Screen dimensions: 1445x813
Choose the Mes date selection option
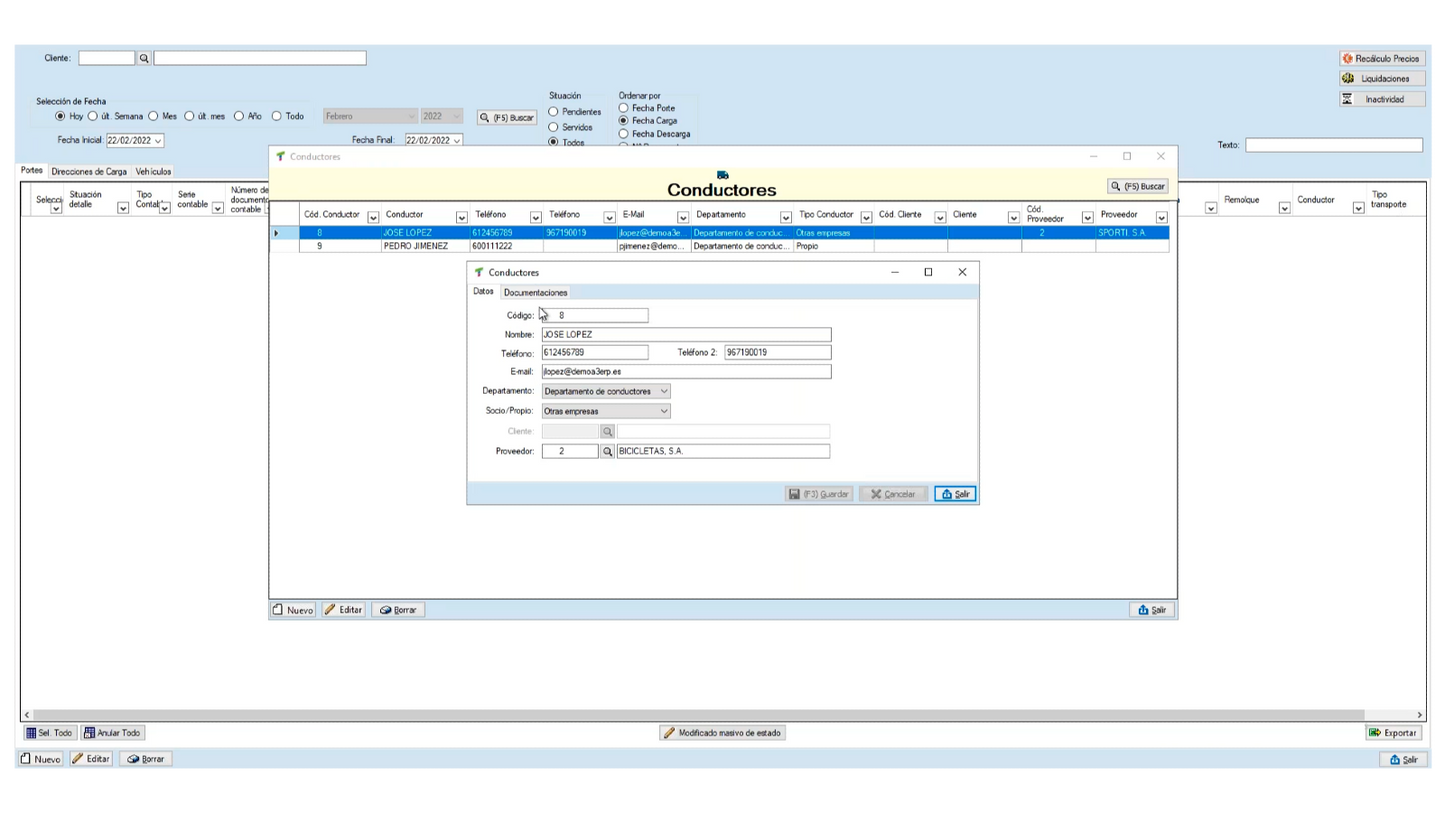coord(154,116)
